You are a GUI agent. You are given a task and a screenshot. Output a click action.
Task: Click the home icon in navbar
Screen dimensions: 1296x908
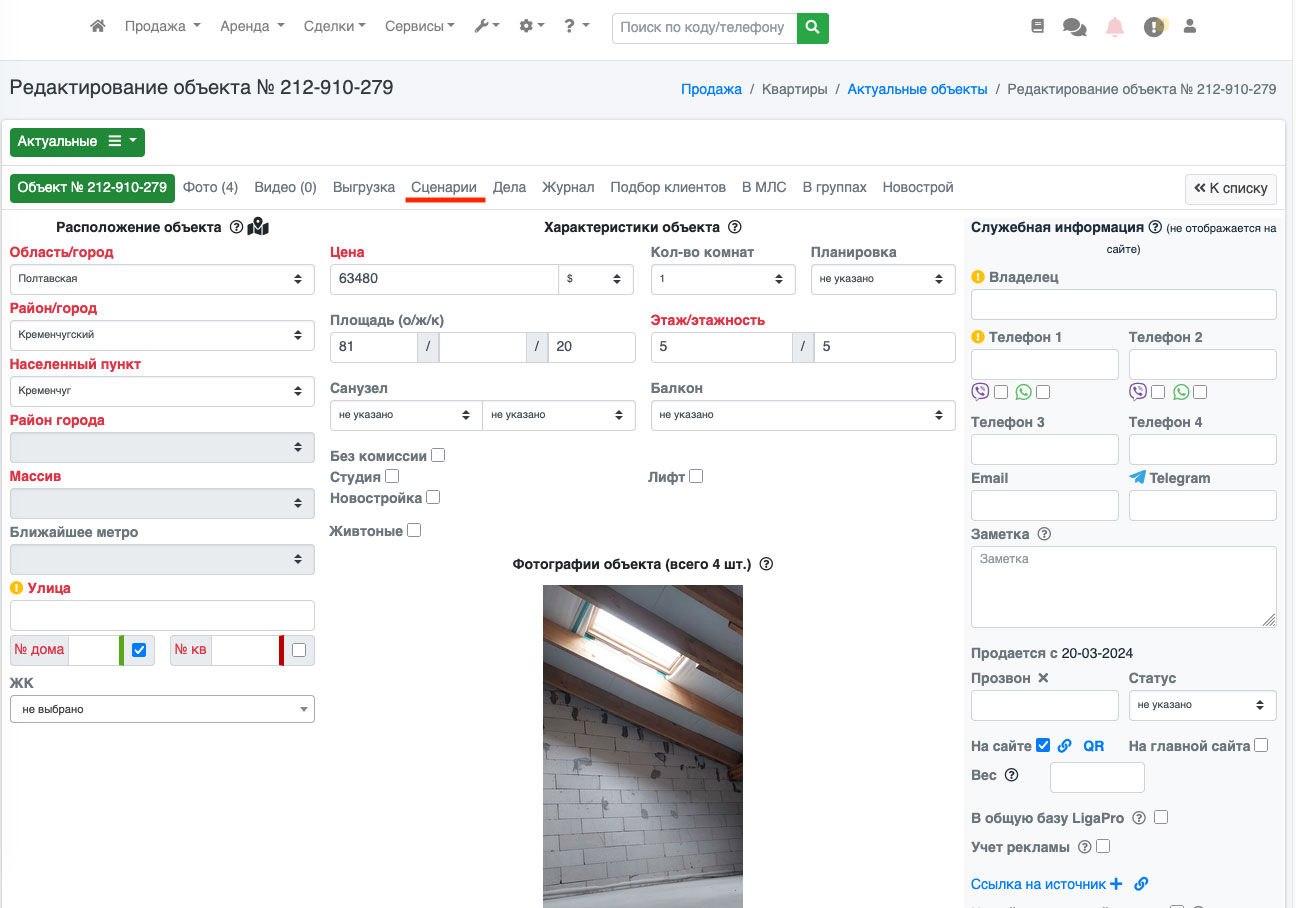[98, 27]
